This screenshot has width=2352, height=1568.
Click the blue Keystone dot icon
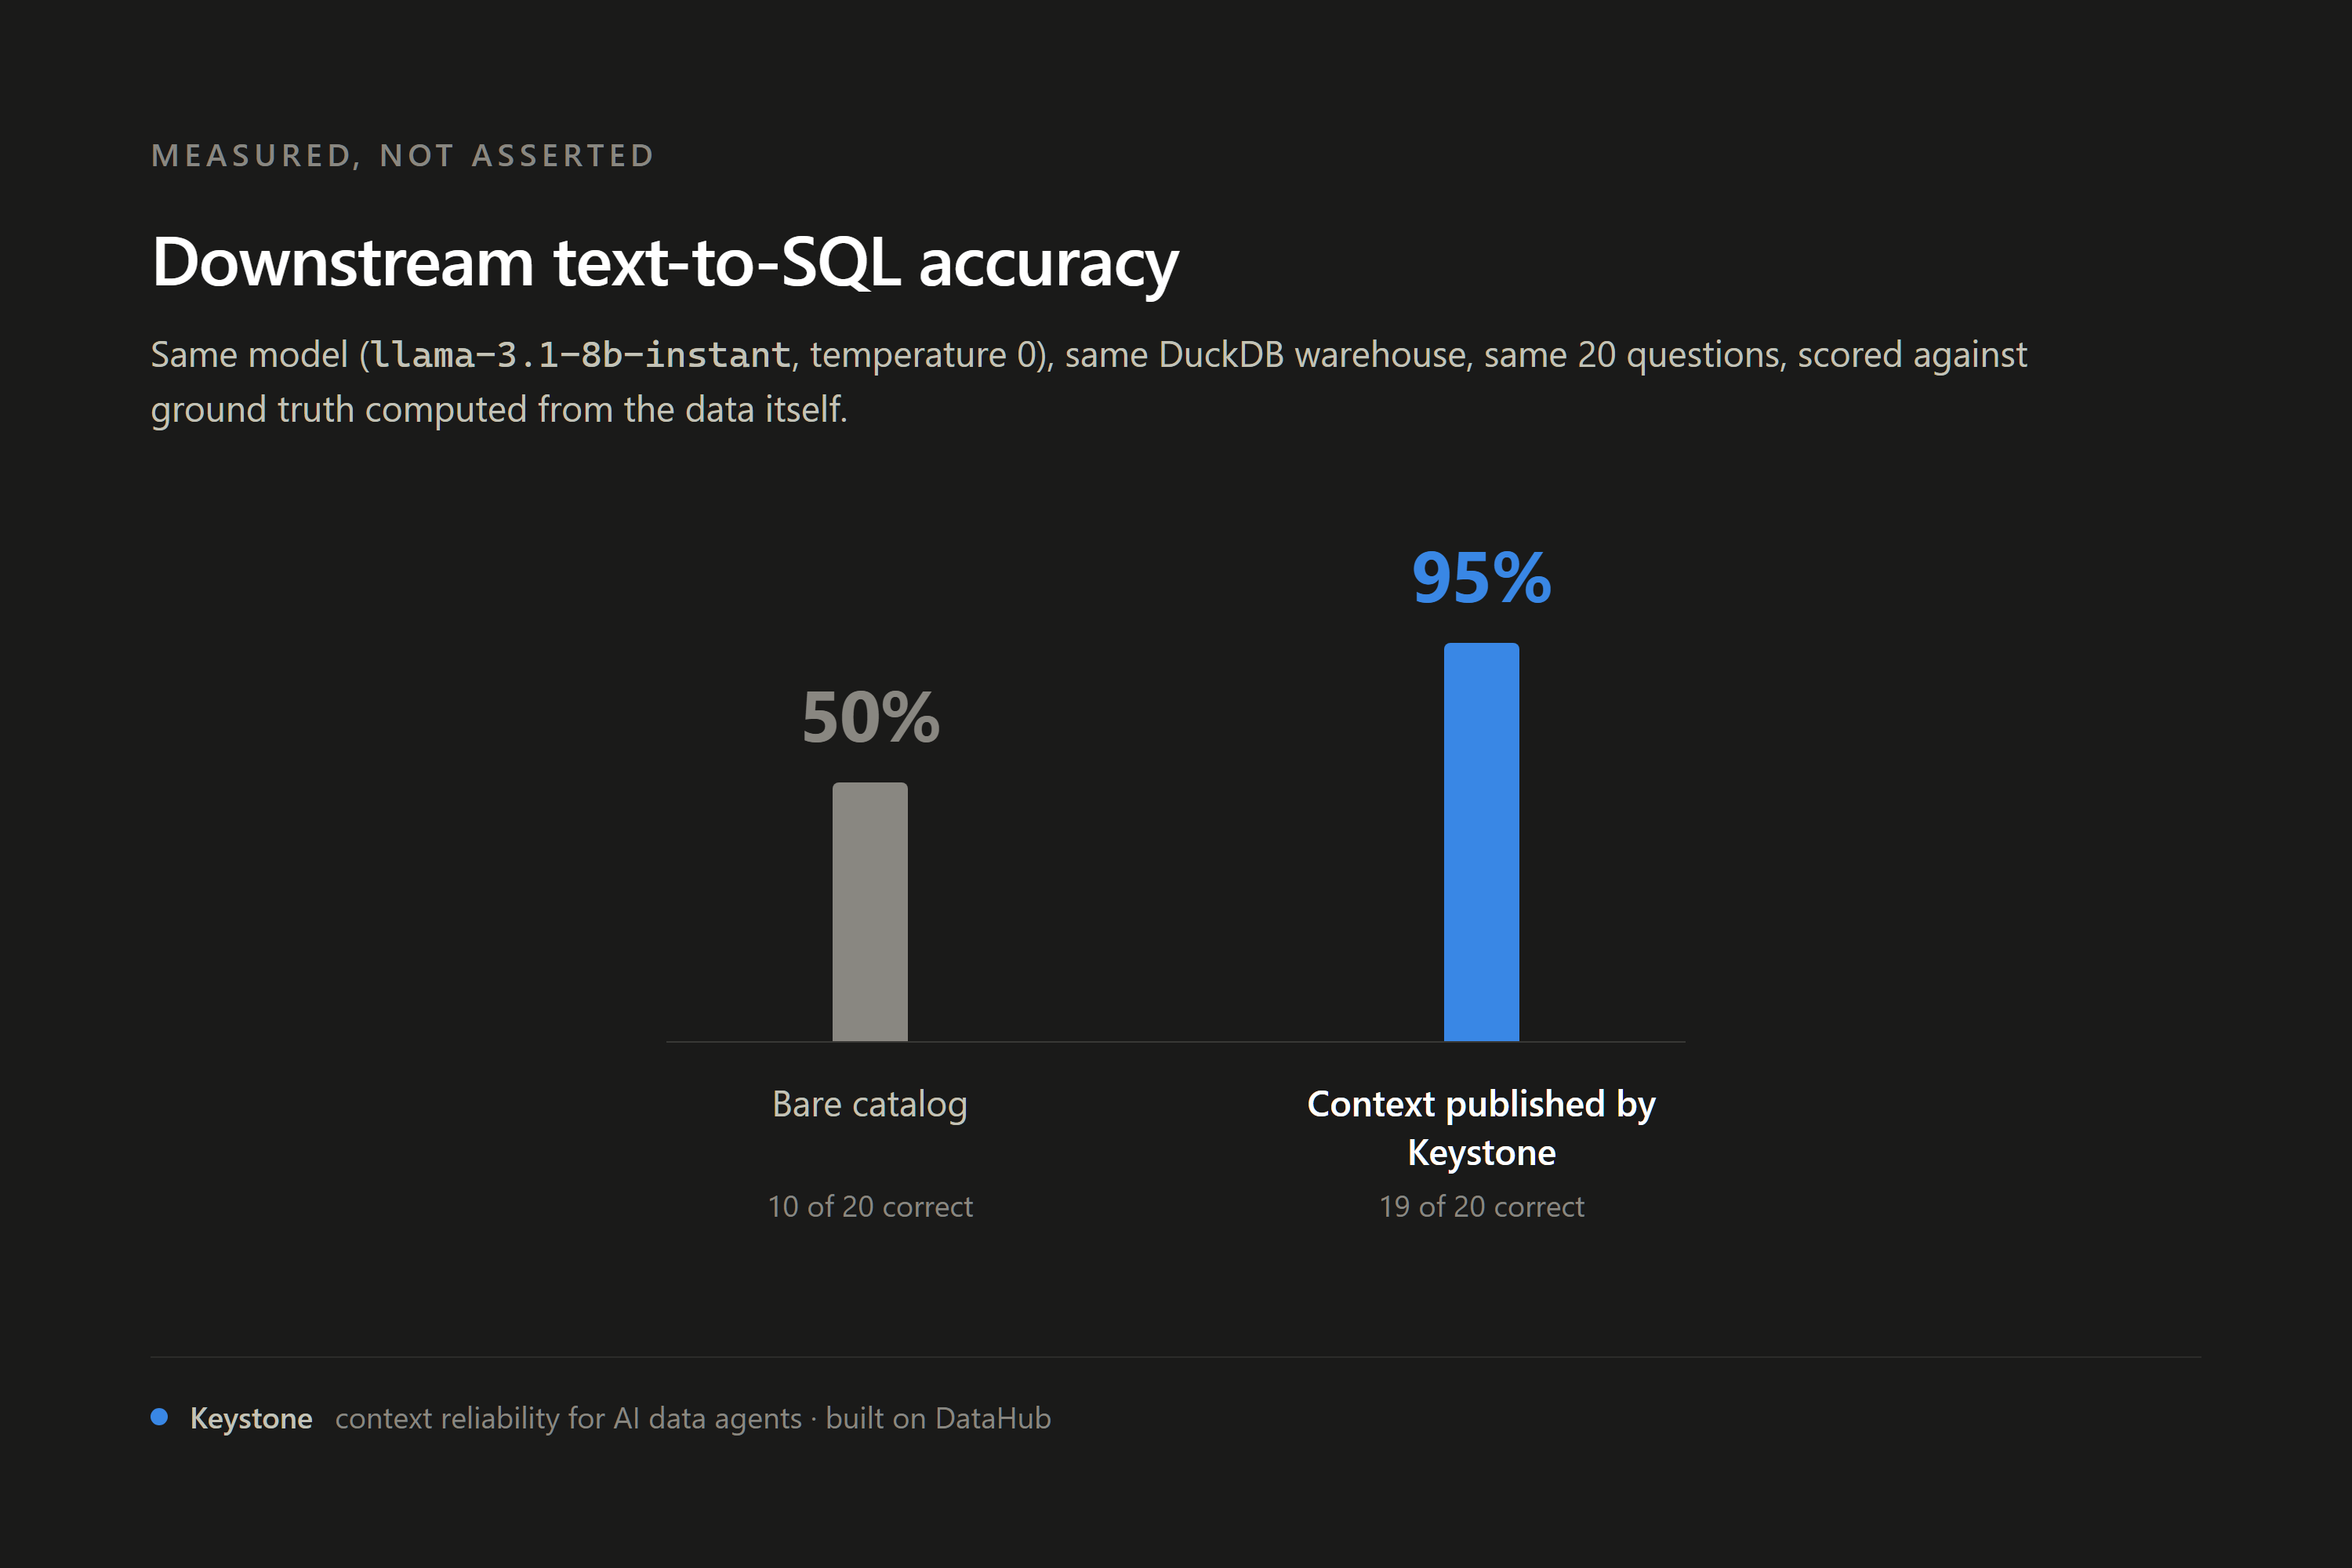coord(159,1416)
